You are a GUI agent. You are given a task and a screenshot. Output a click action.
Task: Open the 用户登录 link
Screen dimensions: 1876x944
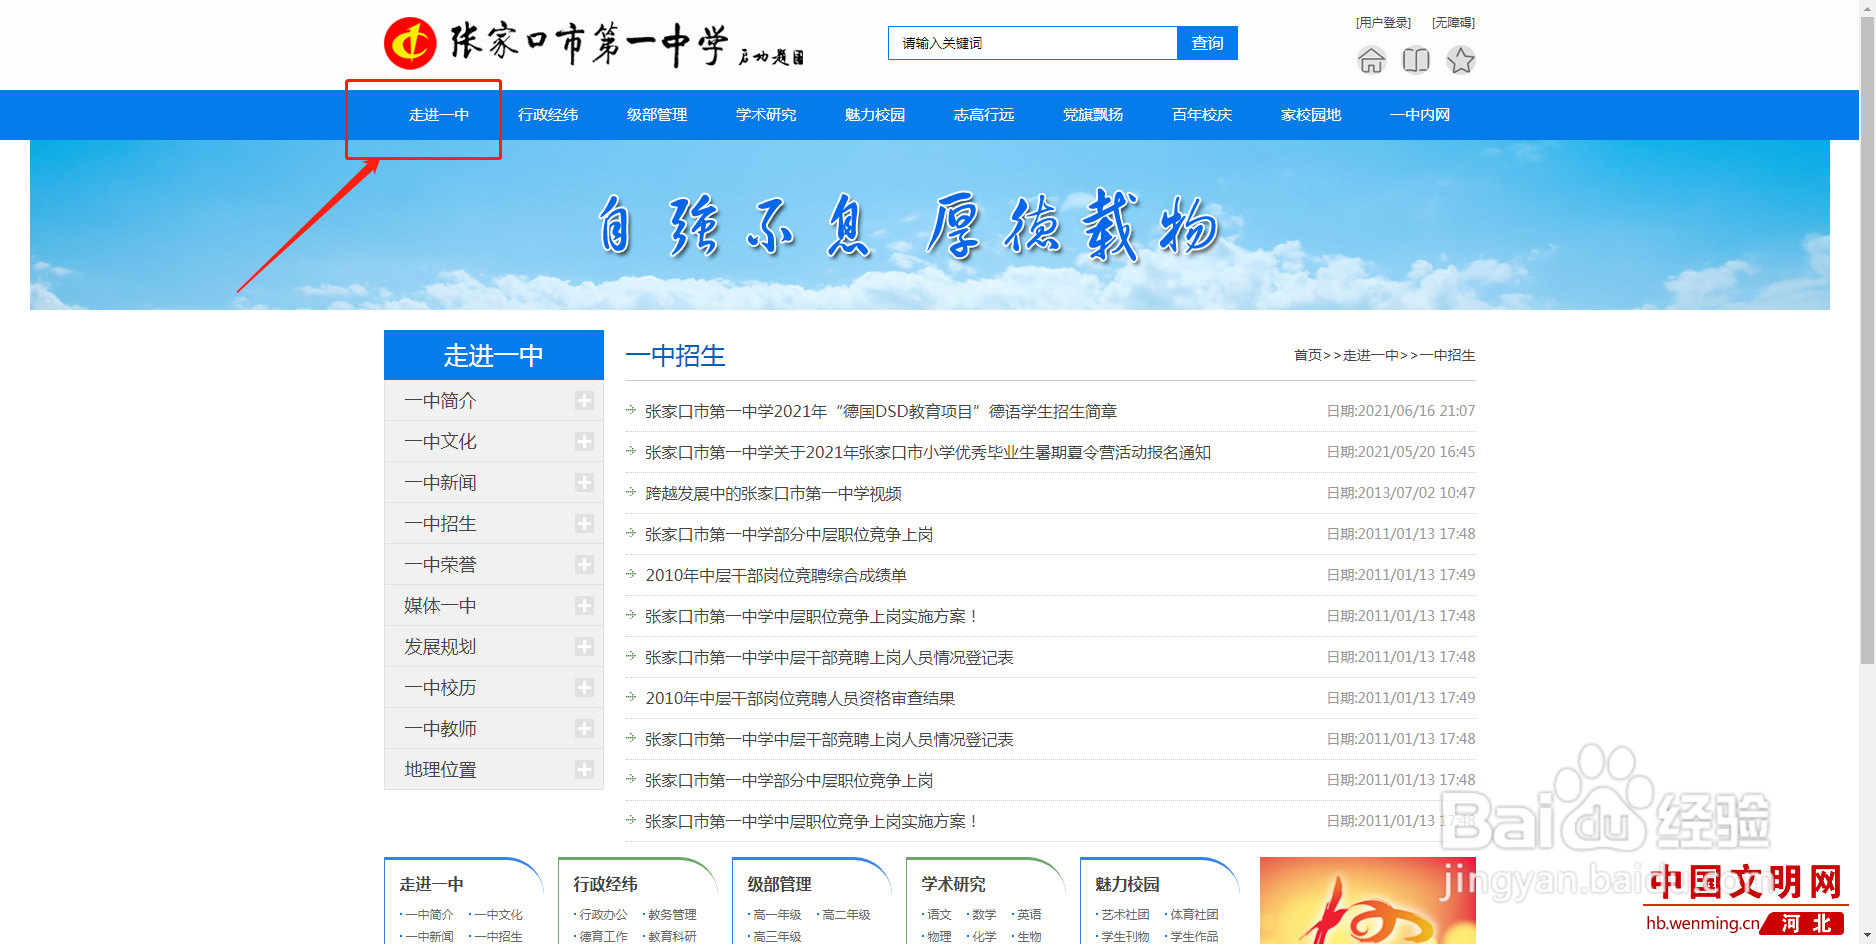pyautogui.click(x=1383, y=22)
